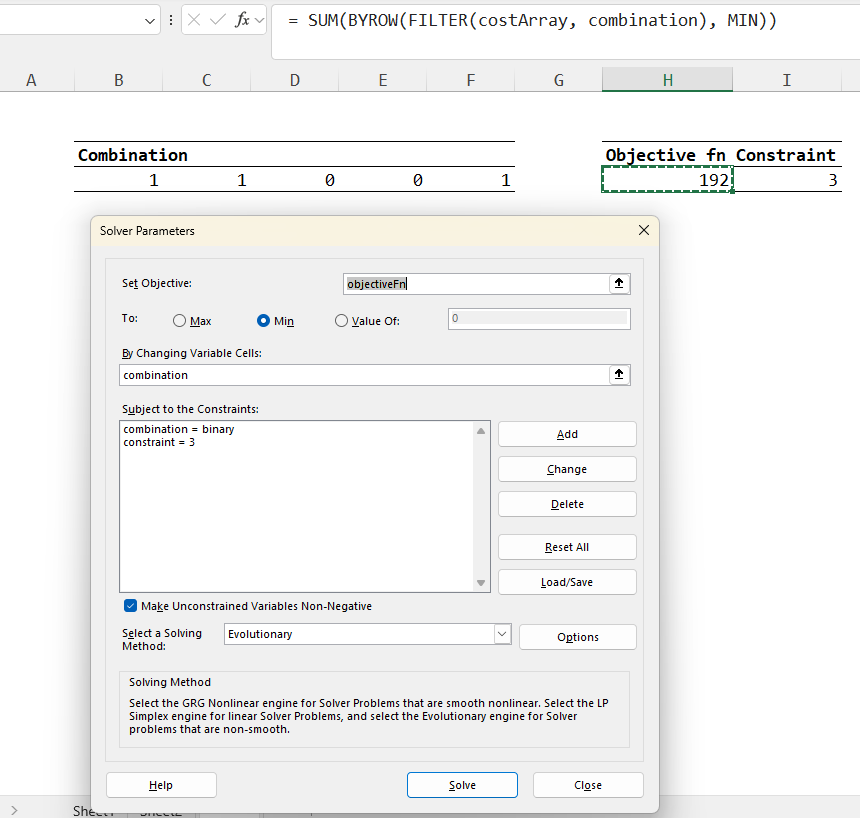Click the Constraint cell showing 3

pyautogui.click(x=787, y=180)
